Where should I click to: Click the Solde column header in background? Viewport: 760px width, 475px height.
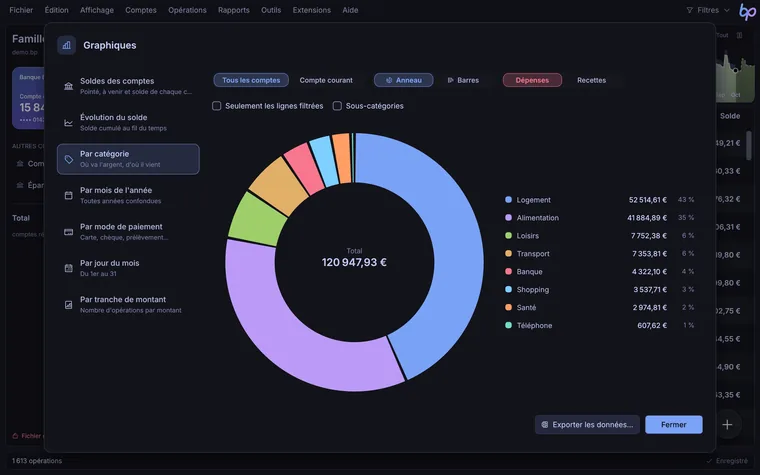730,116
